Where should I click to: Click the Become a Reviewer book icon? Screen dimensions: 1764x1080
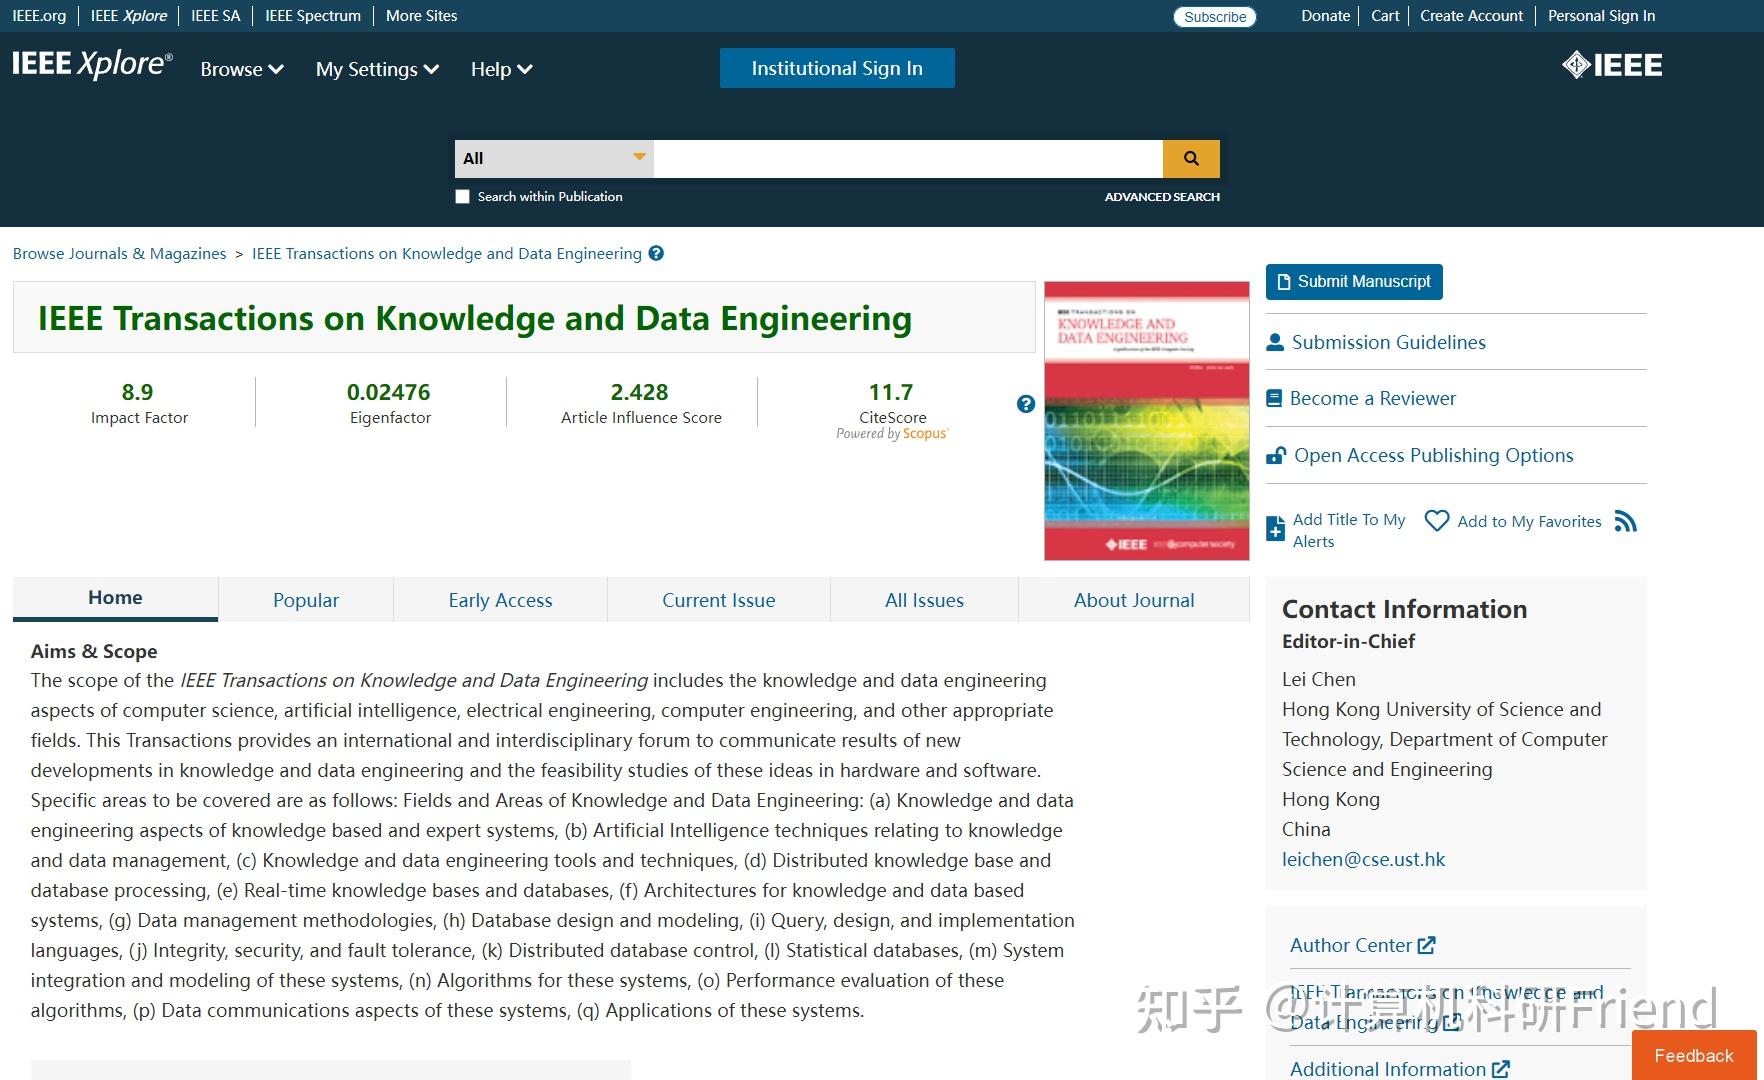tap(1275, 398)
